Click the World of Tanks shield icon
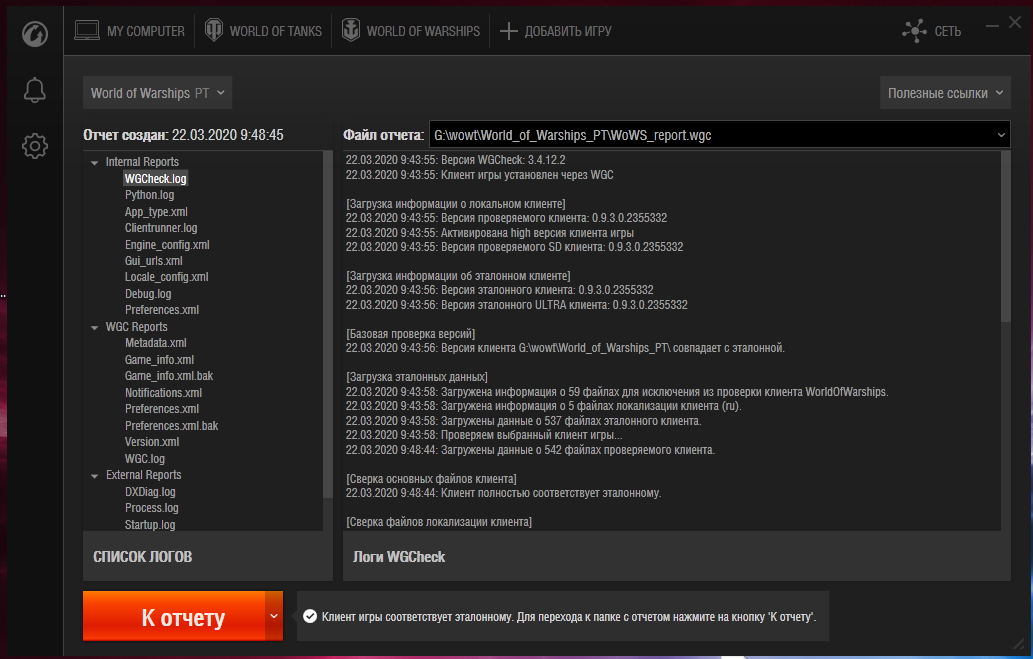The height and width of the screenshot is (659, 1033). click(214, 30)
